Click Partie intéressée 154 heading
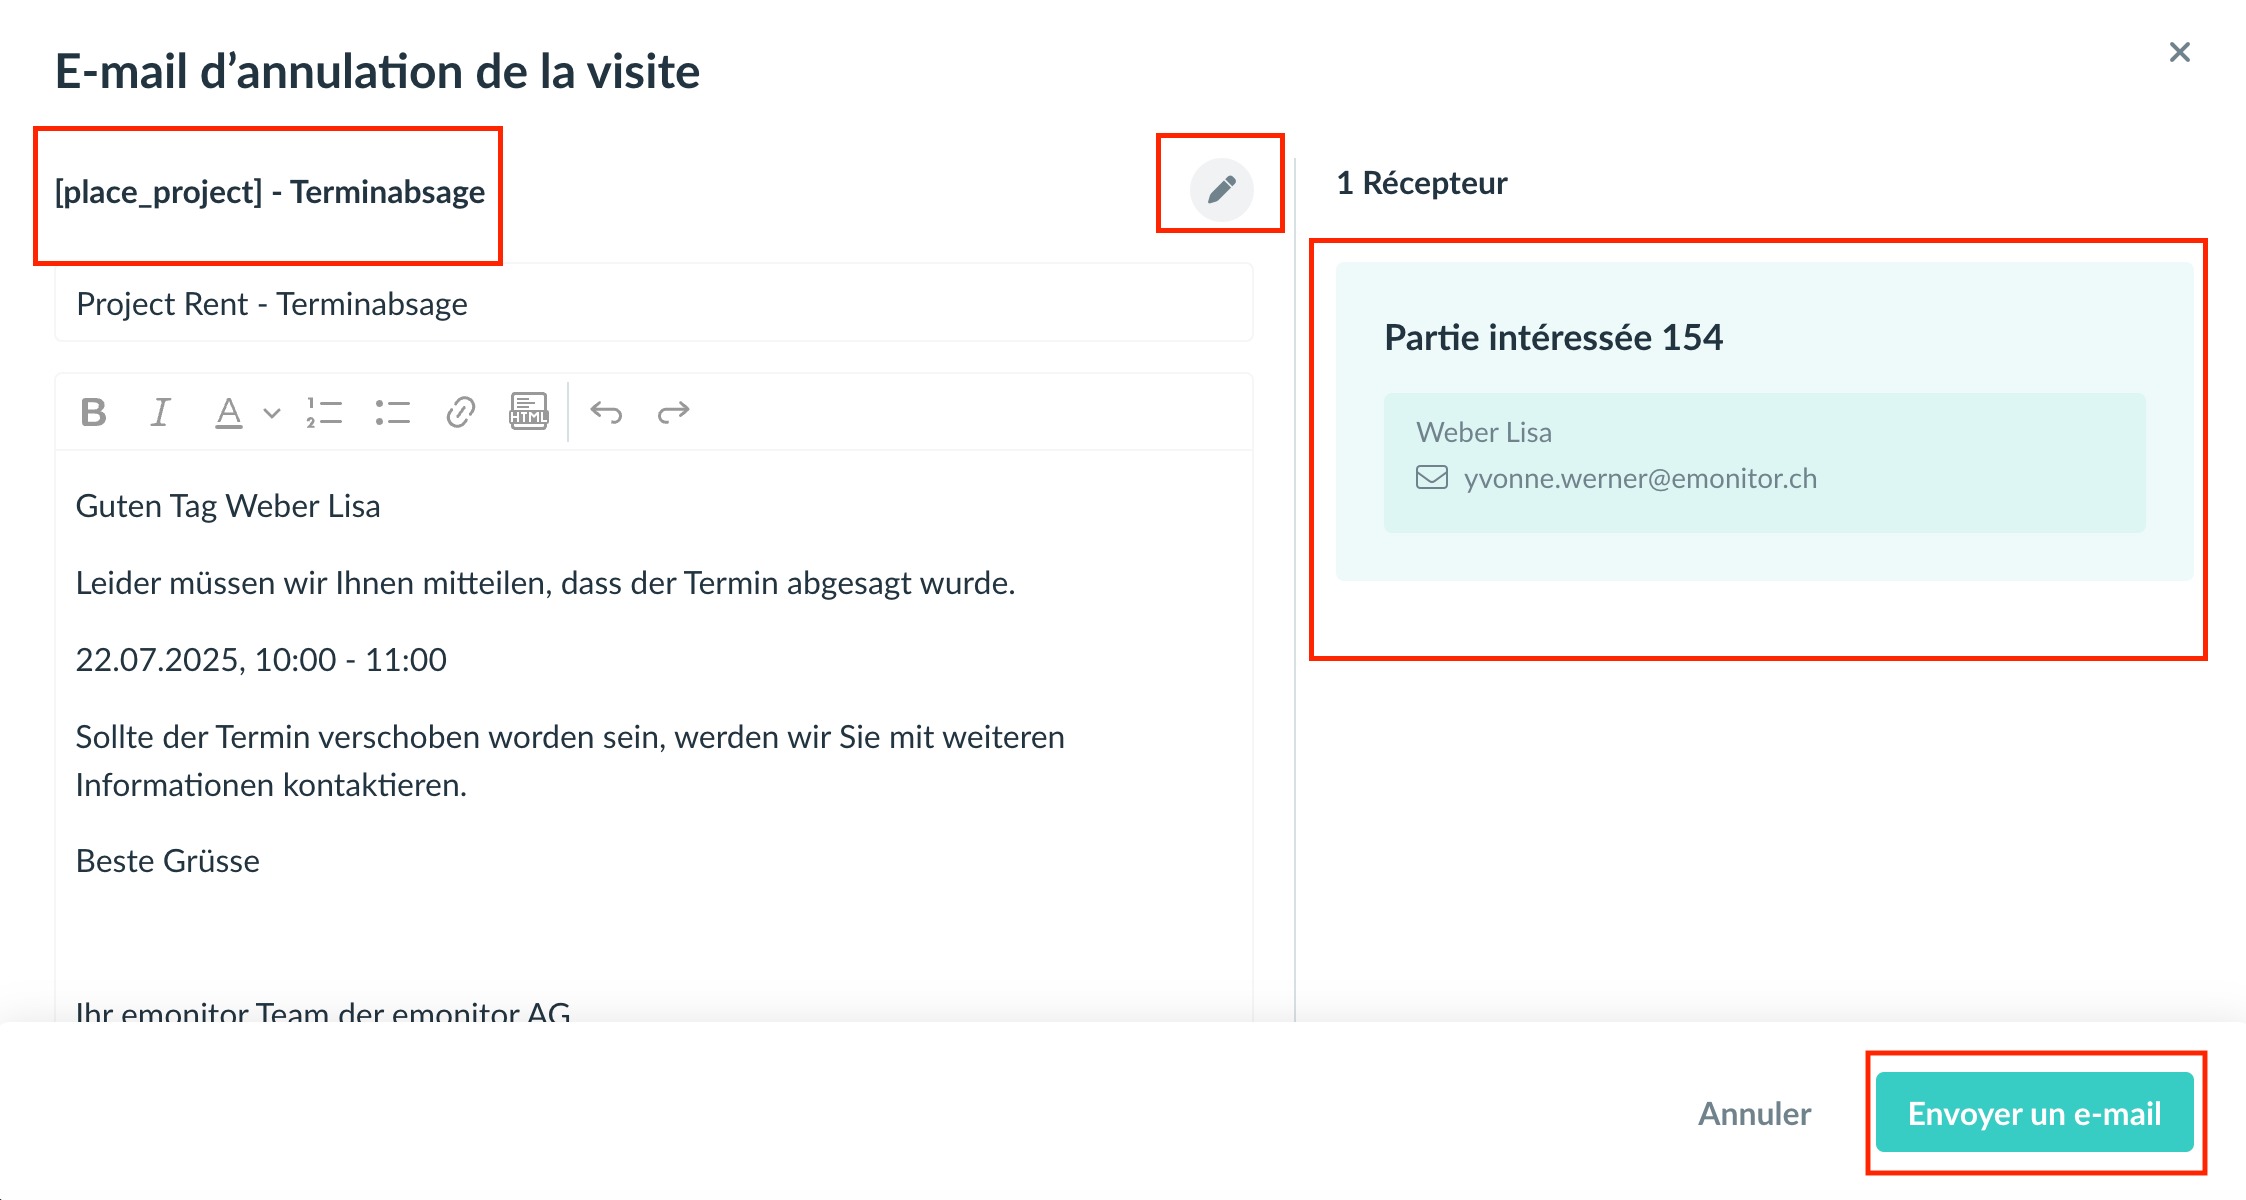This screenshot has width=2246, height=1200. coord(1553,338)
